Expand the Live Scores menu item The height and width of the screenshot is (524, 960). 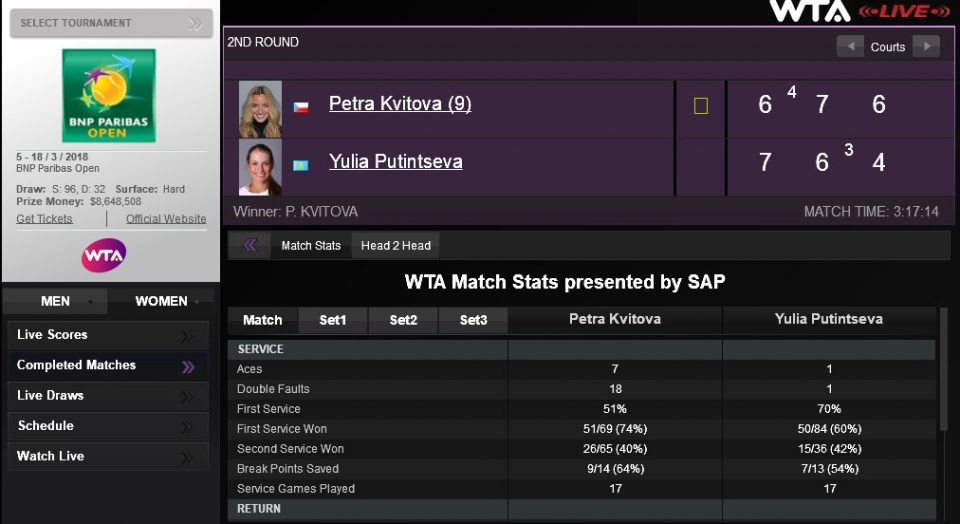coord(108,335)
